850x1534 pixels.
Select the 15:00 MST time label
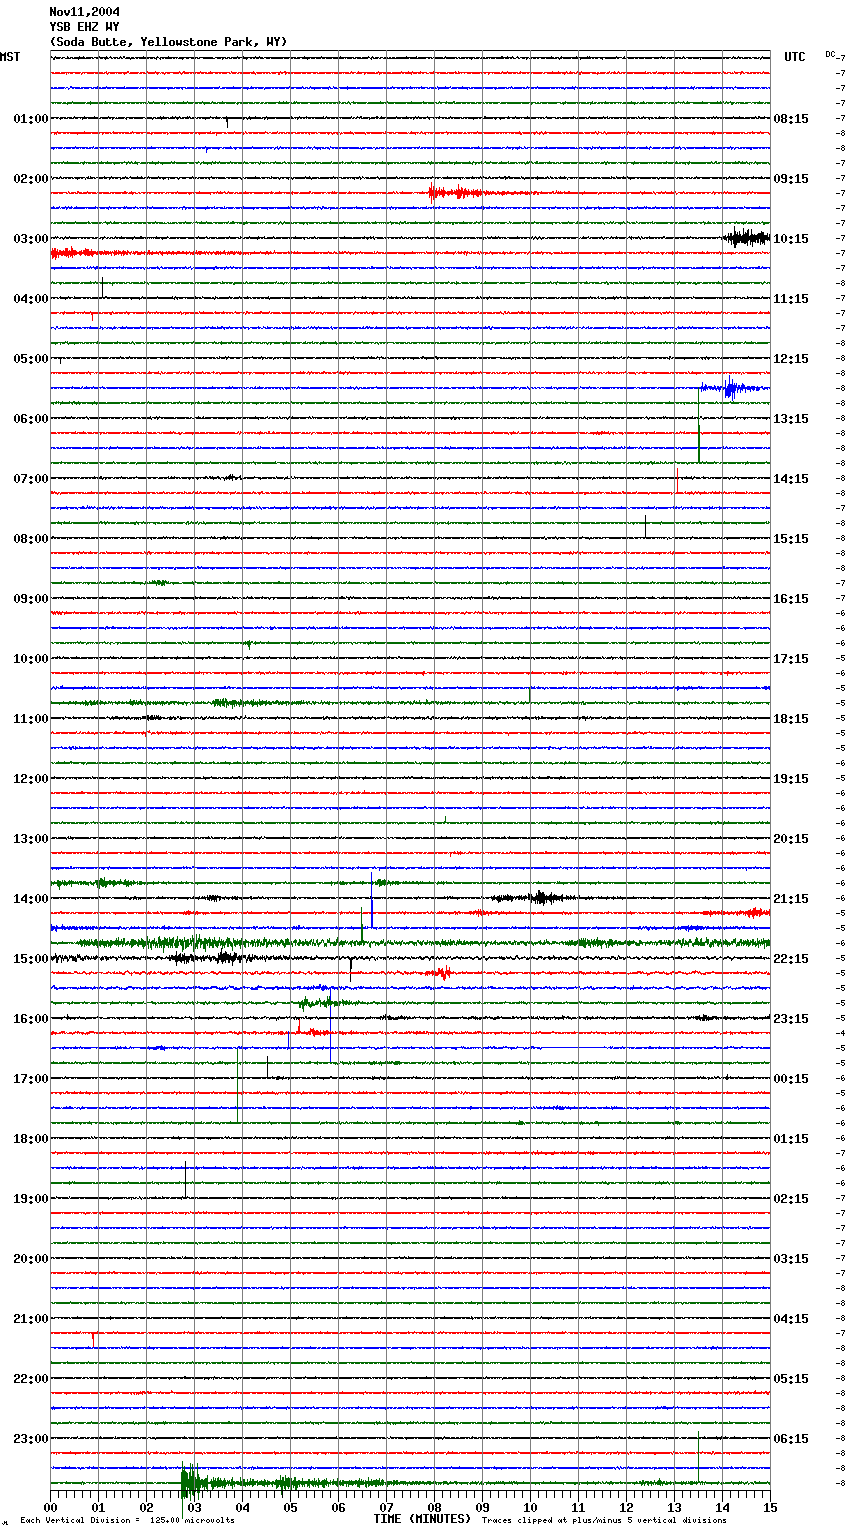[31, 959]
